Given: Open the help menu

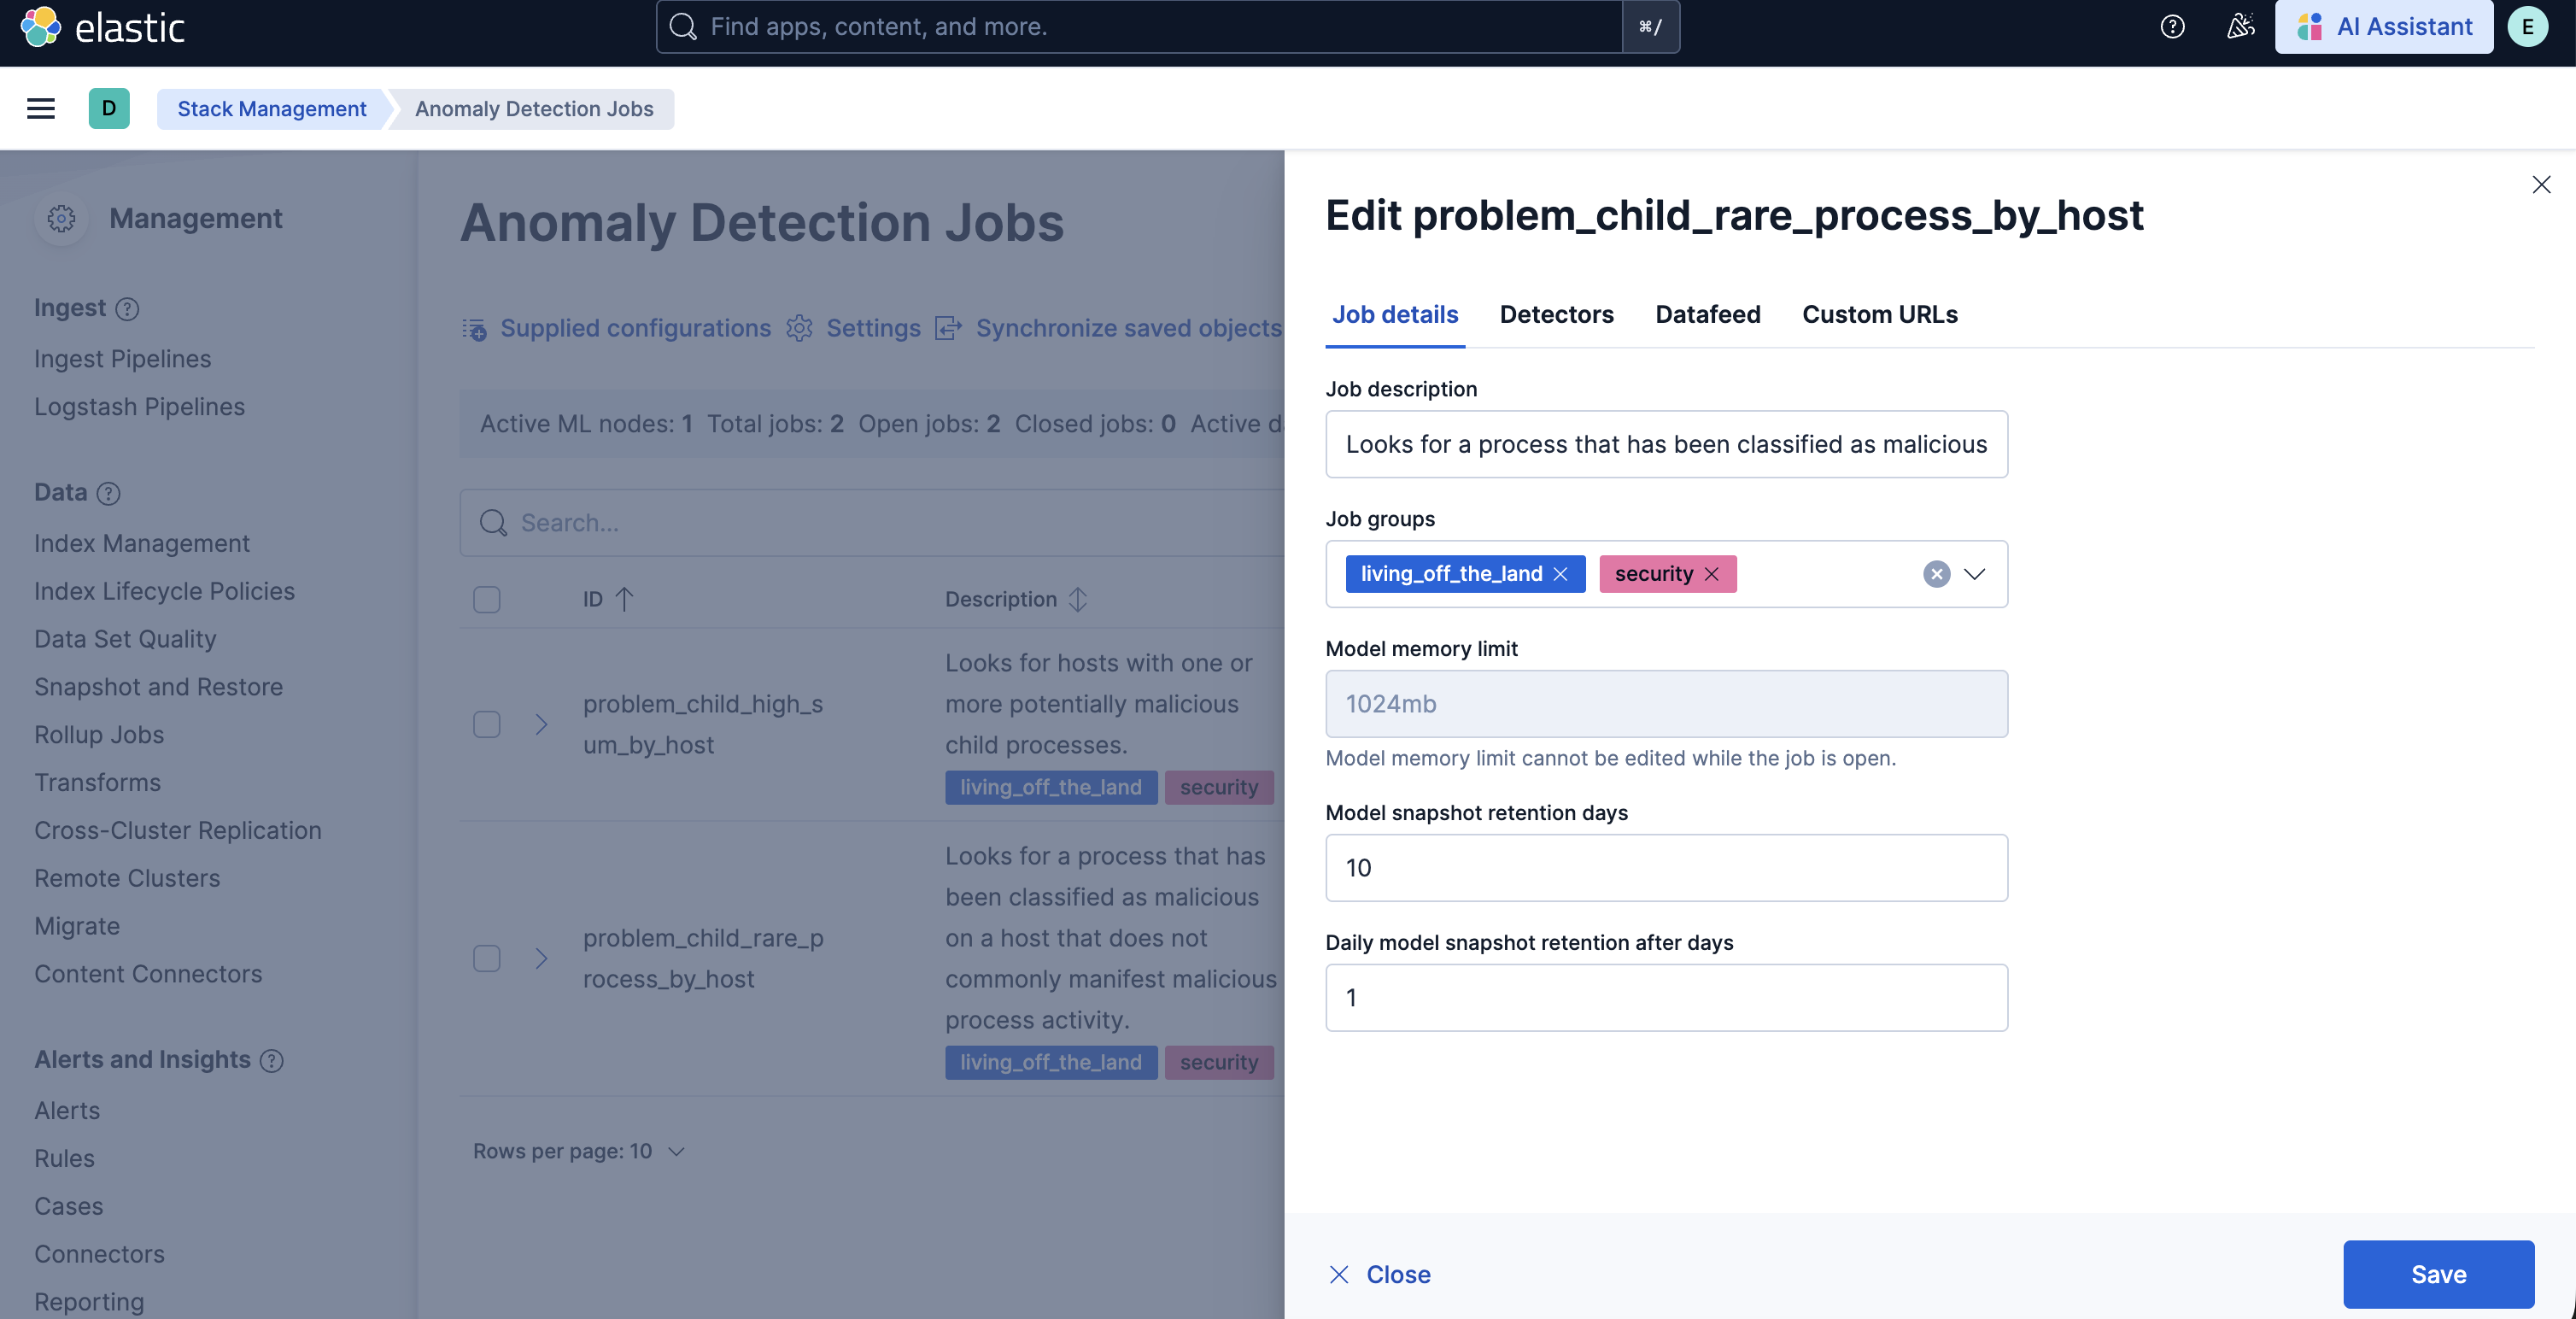Looking at the screenshot, I should pos(2172,27).
